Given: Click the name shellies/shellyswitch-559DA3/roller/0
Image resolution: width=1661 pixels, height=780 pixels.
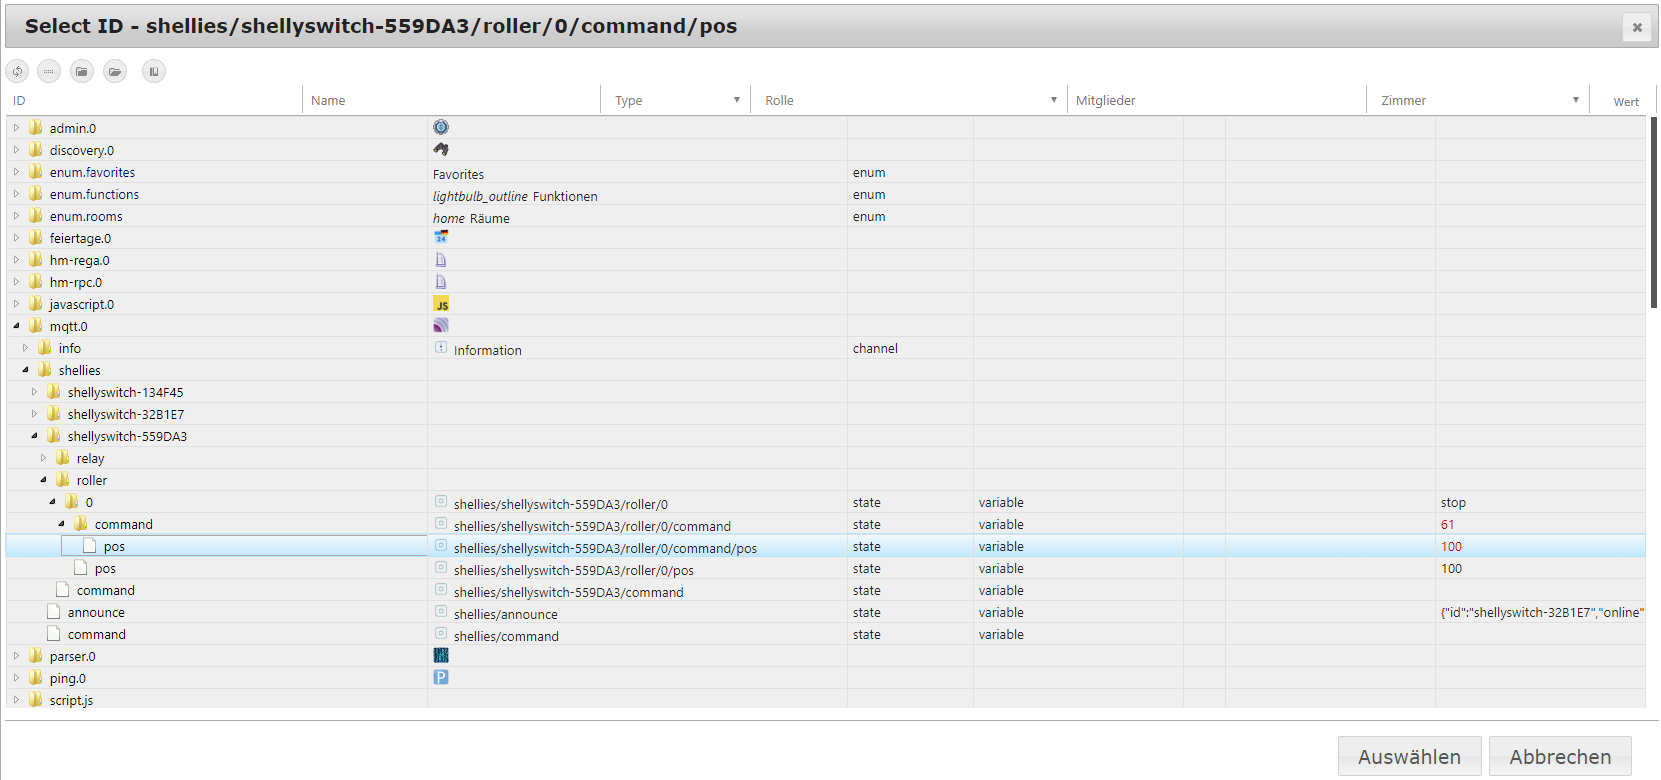Looking at the screenshot, I should click(560, 504).
